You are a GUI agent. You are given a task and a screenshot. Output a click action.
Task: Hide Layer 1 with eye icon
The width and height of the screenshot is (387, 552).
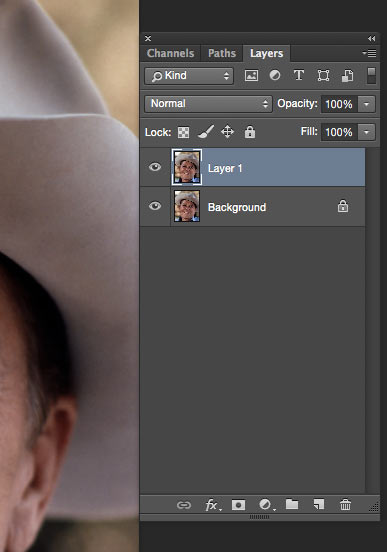pos(155,167)
